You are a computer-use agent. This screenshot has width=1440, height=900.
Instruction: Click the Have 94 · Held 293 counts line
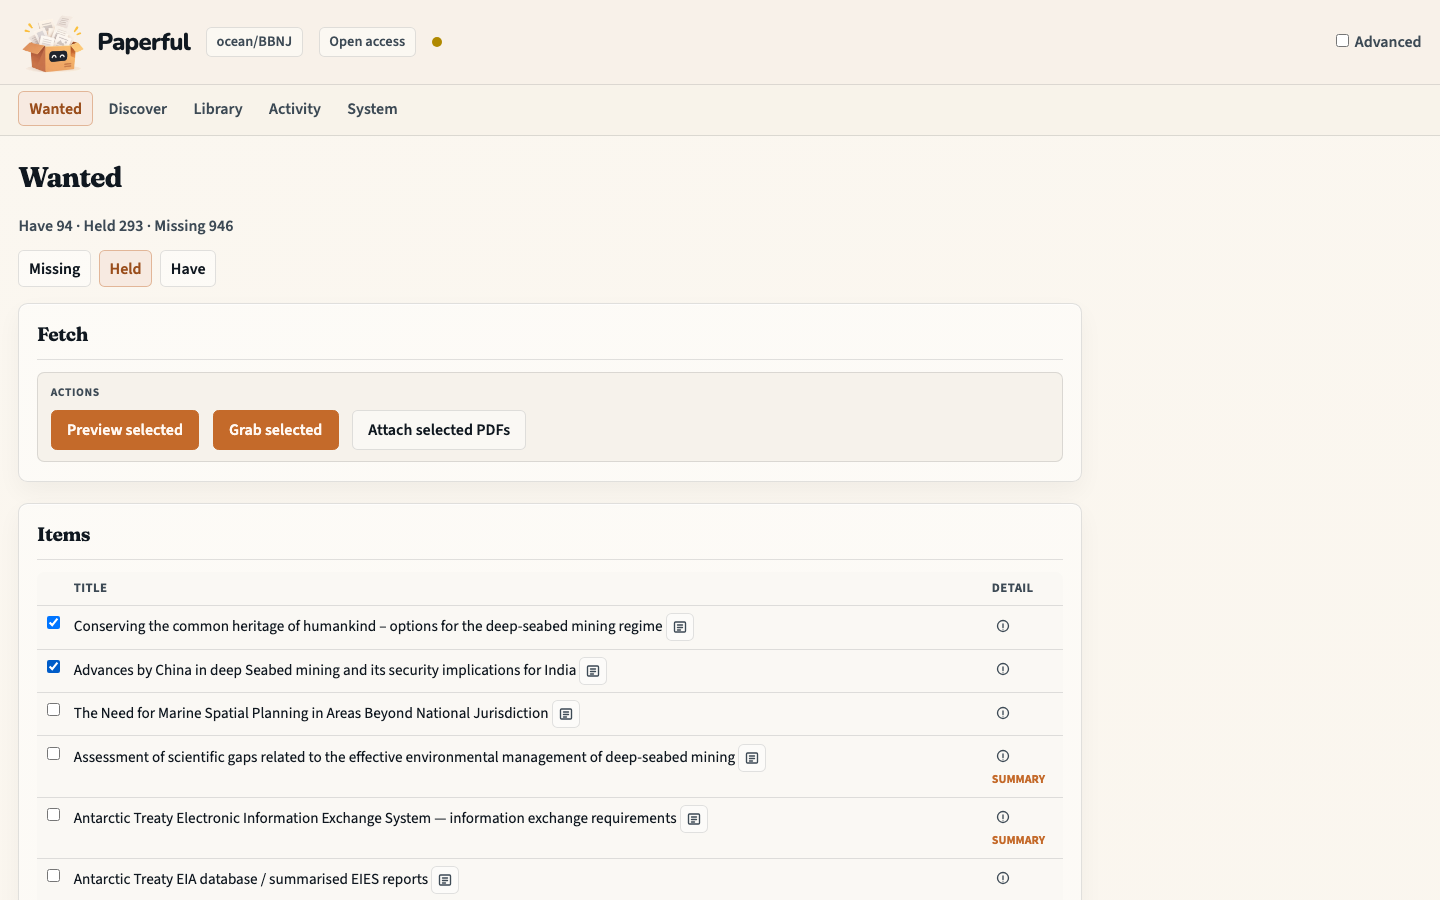click(x=126, y=226)
